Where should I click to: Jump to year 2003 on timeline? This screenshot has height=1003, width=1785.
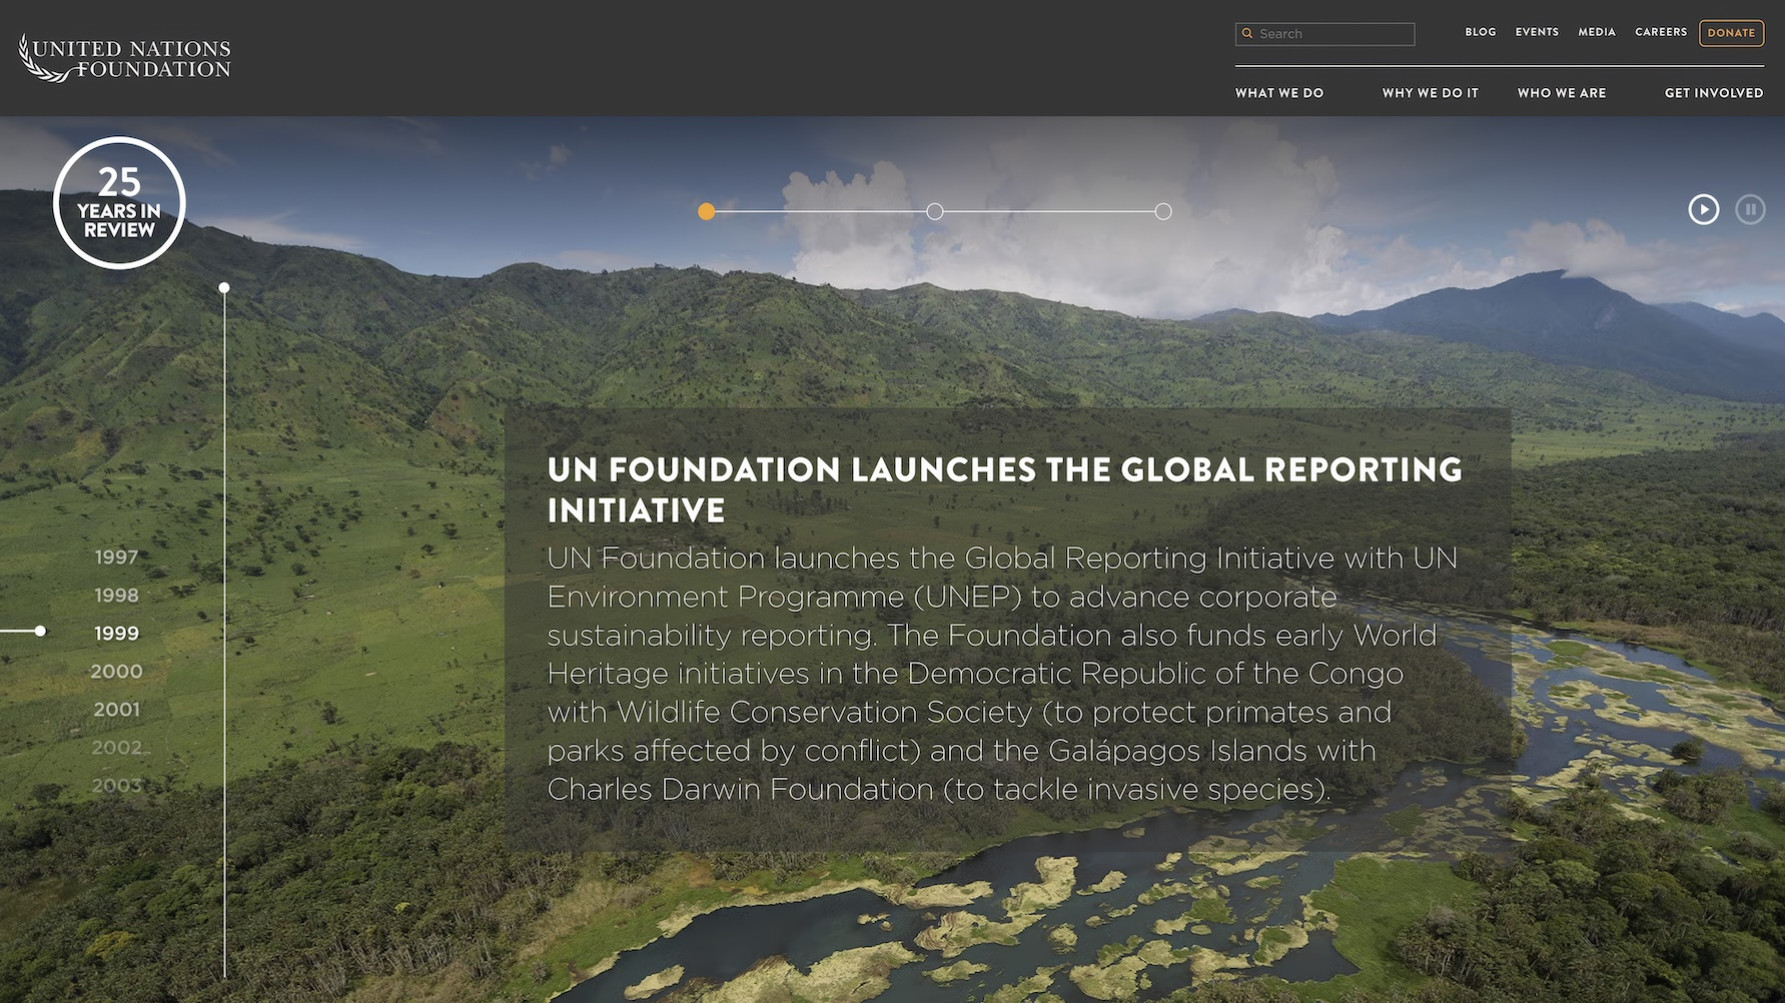coord(117,785)
